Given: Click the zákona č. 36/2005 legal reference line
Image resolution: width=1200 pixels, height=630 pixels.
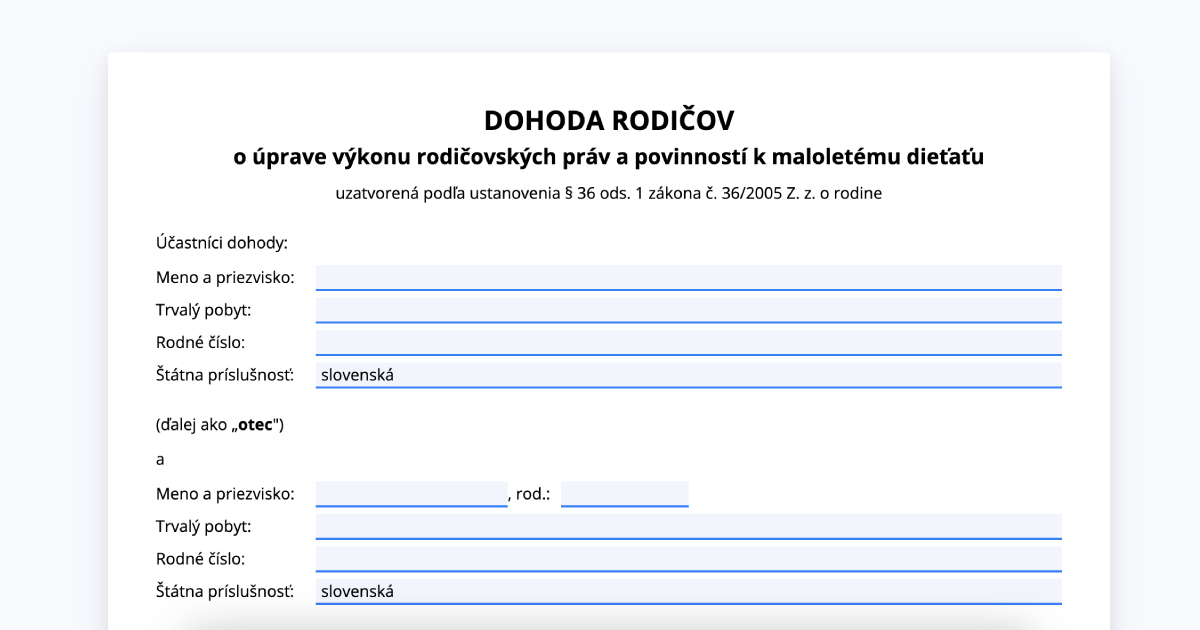Looking at the screenshot, I should pos(608,193).
